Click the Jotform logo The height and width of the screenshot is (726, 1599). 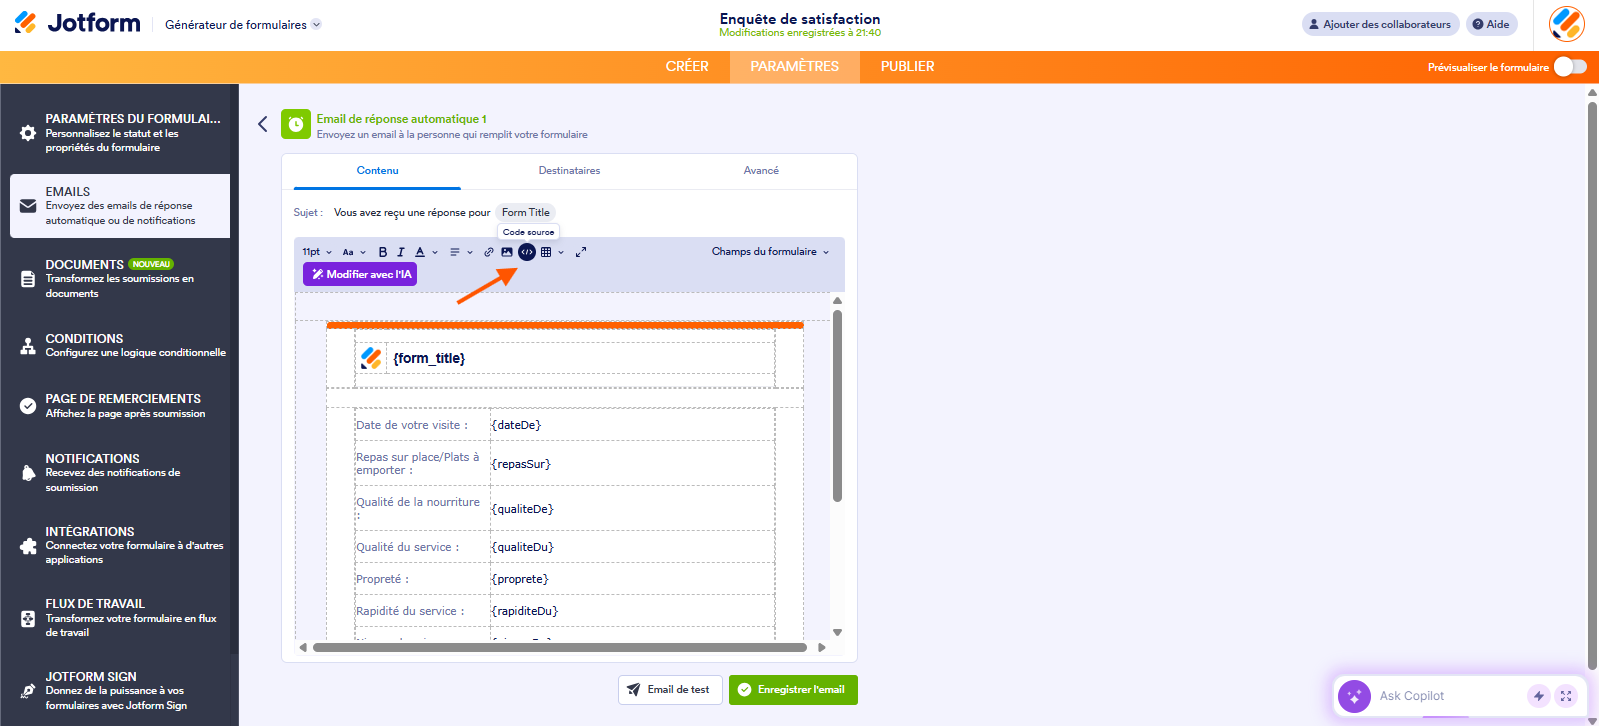77,23
